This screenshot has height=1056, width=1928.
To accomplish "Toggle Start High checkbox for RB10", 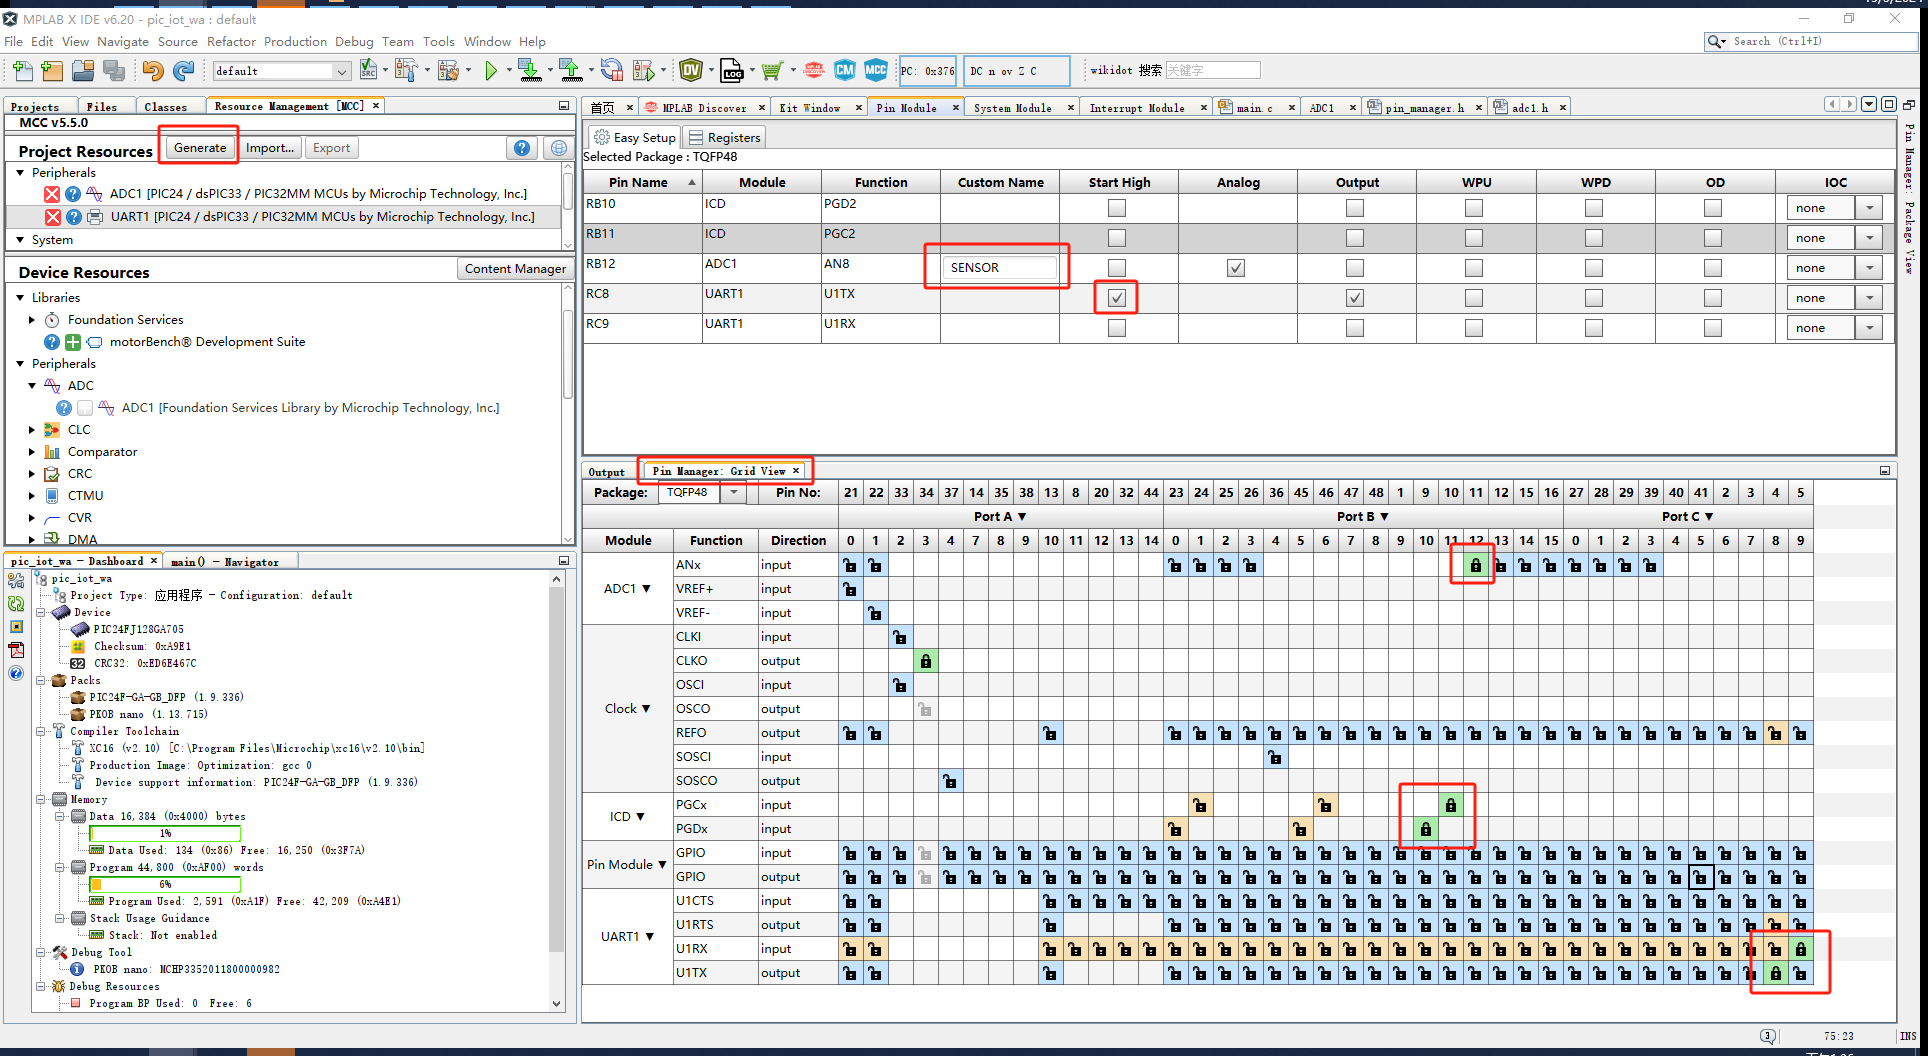I will pyautogui.click(x=1117, y=208).
